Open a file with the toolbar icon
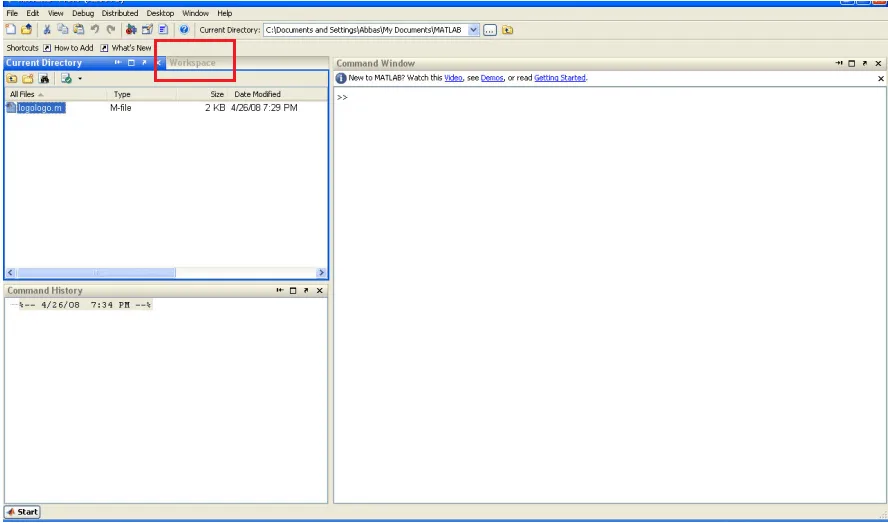Screen dimensions: 888x523 pos(26,29)
